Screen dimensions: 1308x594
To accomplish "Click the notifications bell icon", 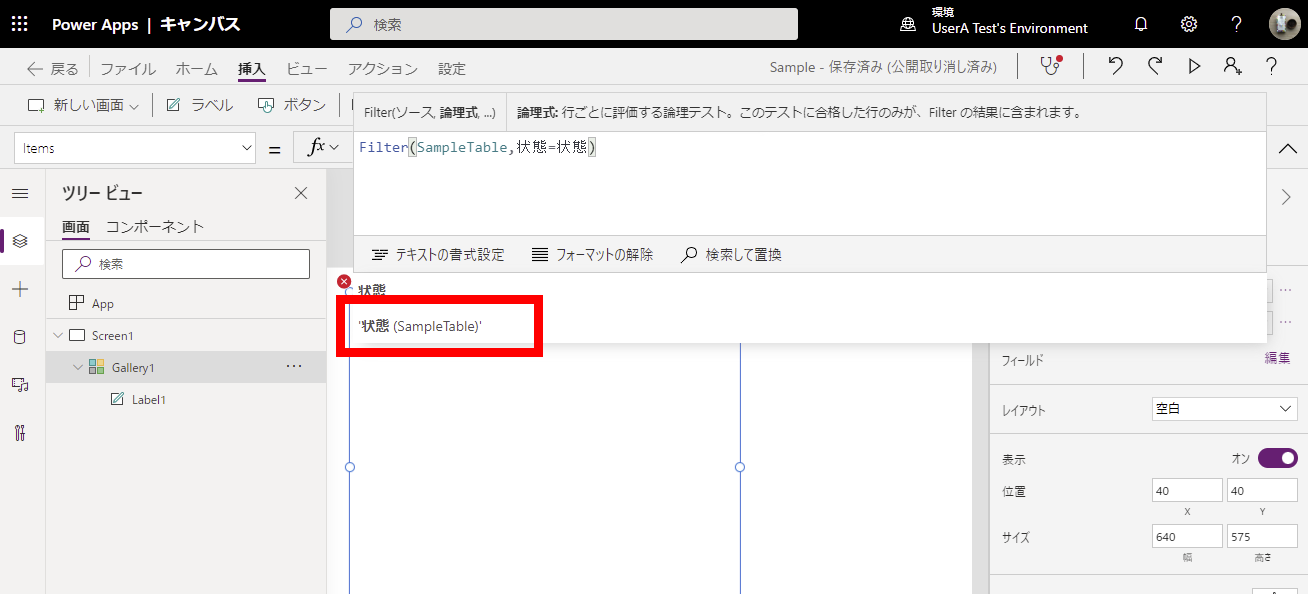I will click(1140, 24).
